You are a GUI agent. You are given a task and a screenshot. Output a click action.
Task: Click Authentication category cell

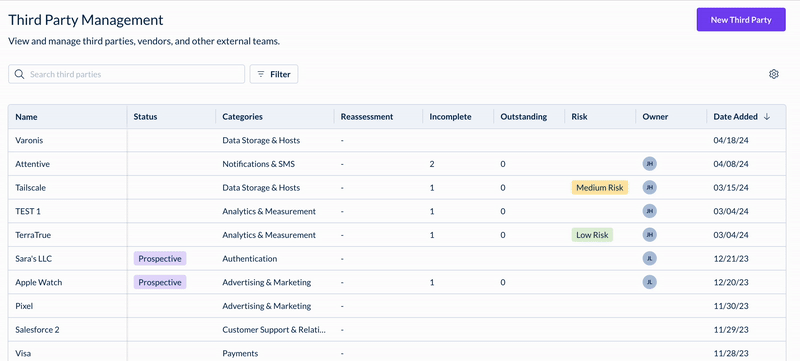[249, 259]
